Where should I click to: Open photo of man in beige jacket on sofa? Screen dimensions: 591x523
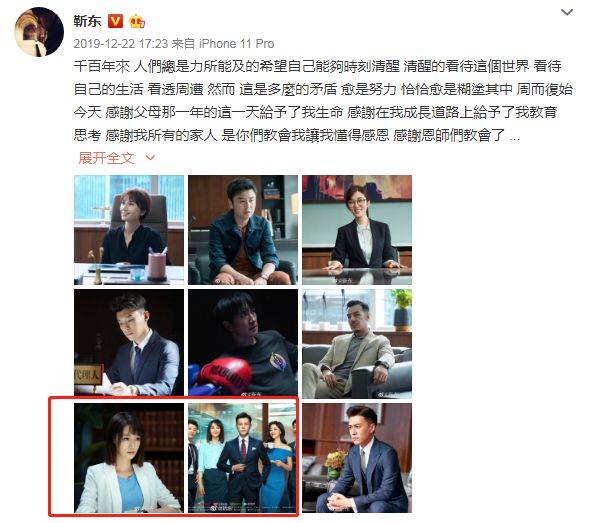point(357,344)
